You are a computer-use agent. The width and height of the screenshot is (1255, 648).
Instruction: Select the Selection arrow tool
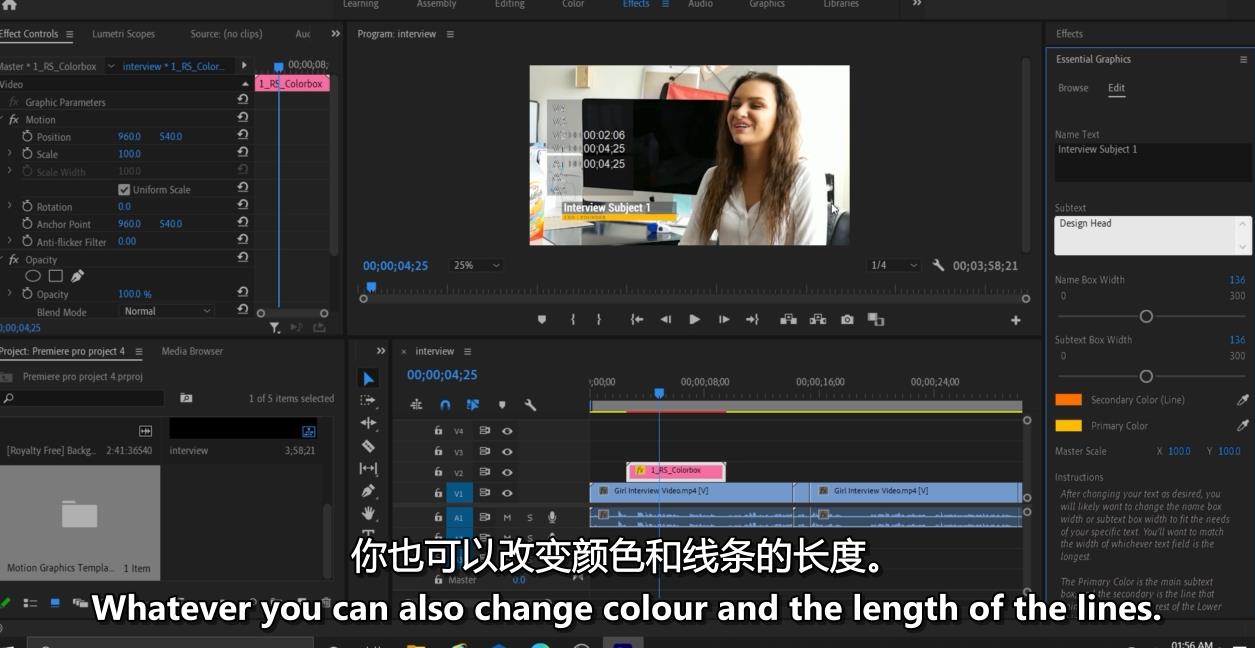pos(368,378)
